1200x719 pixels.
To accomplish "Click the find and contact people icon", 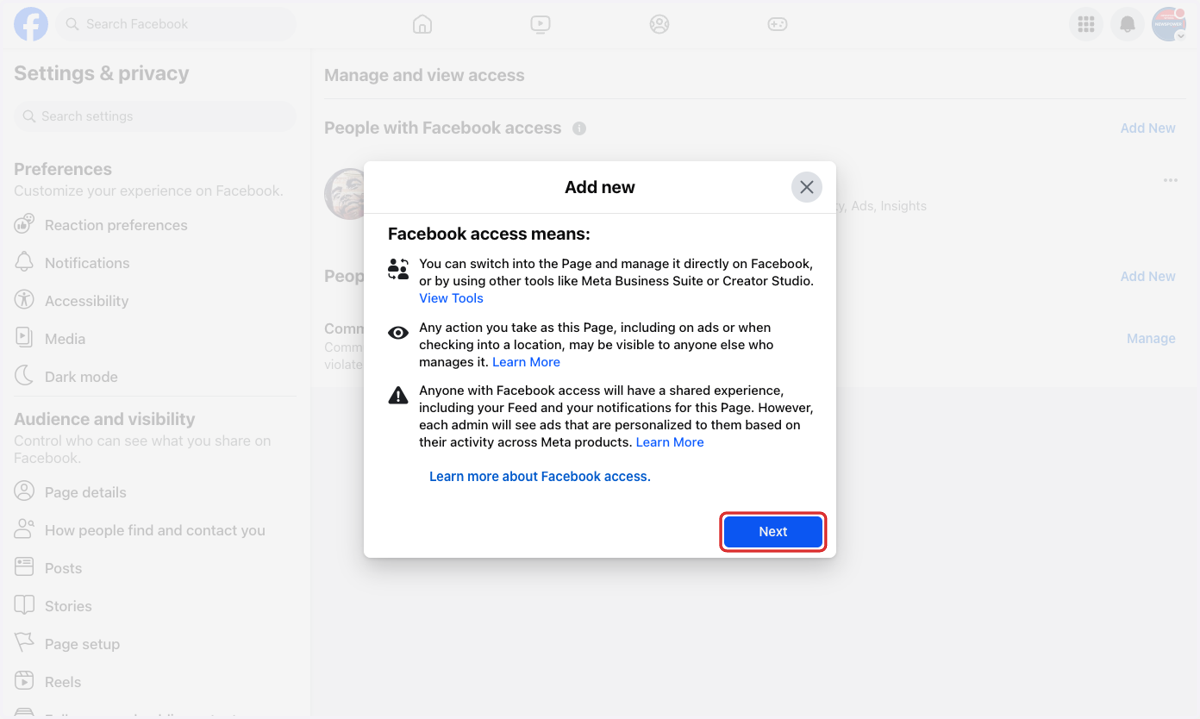I will click(24, 529).
